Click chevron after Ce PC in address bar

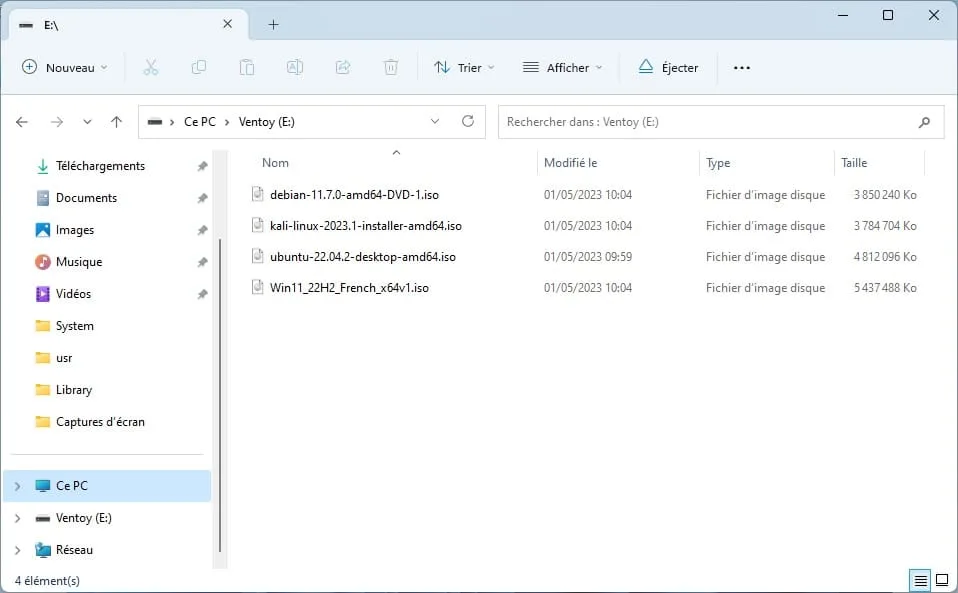coord(227,122)
